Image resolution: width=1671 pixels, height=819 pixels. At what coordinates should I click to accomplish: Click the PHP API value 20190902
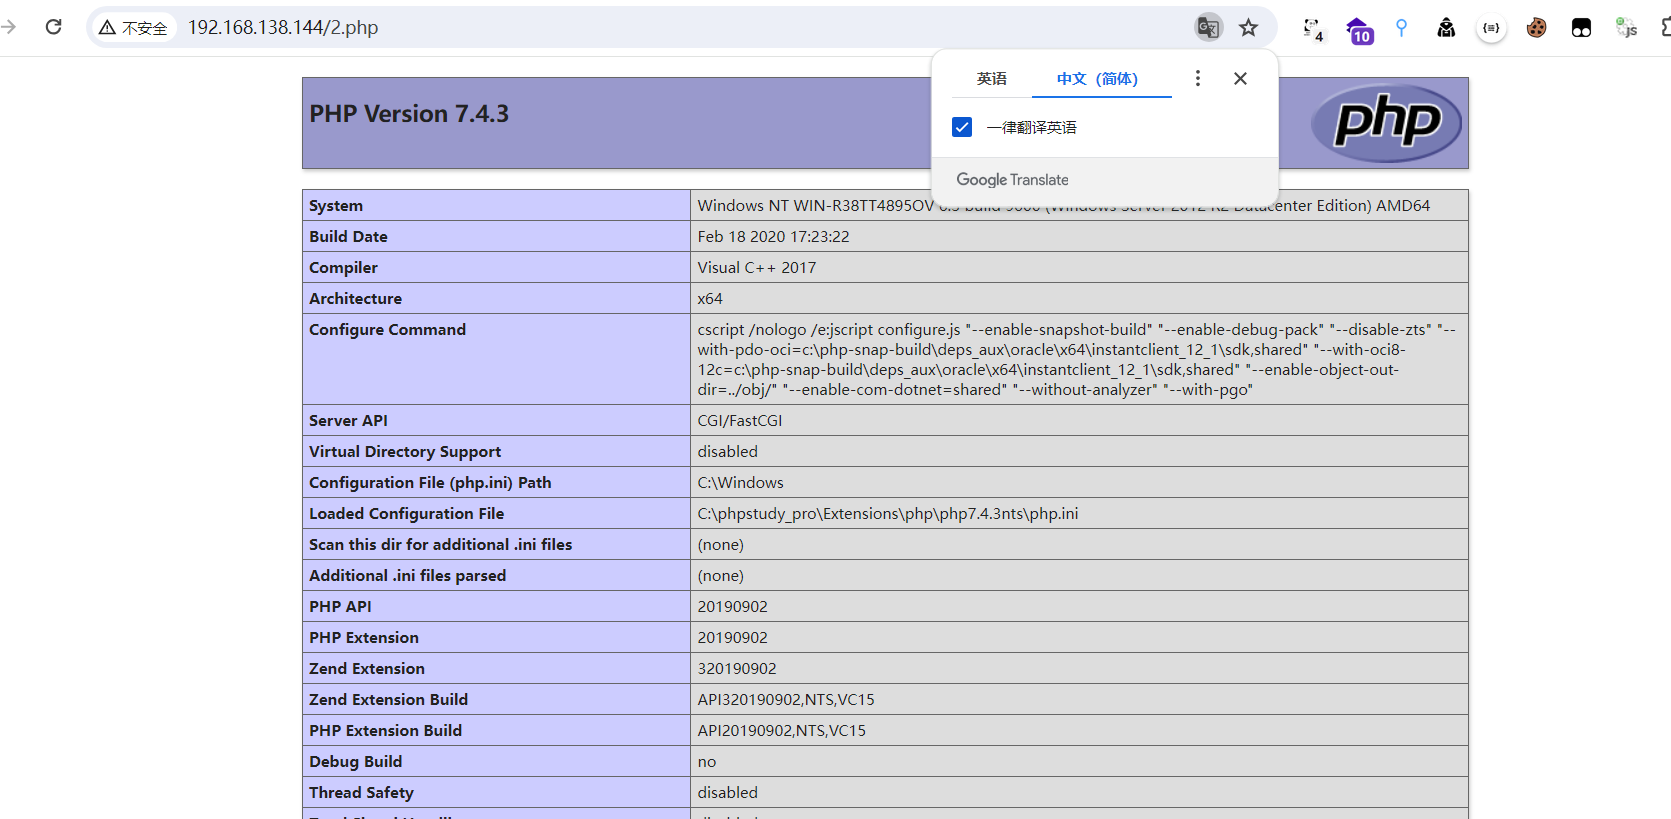click(x=733, y=607)
